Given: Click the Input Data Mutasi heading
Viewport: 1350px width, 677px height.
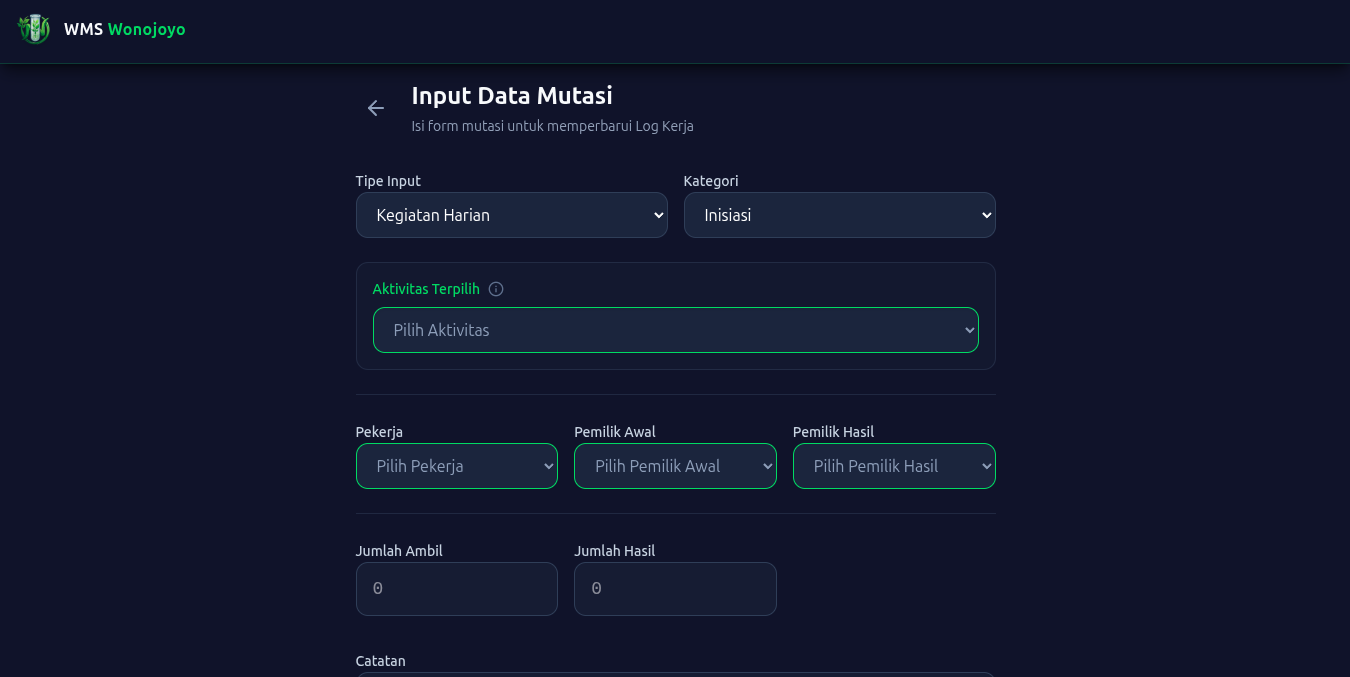Looking at the screenshot, I should (511, 96).
